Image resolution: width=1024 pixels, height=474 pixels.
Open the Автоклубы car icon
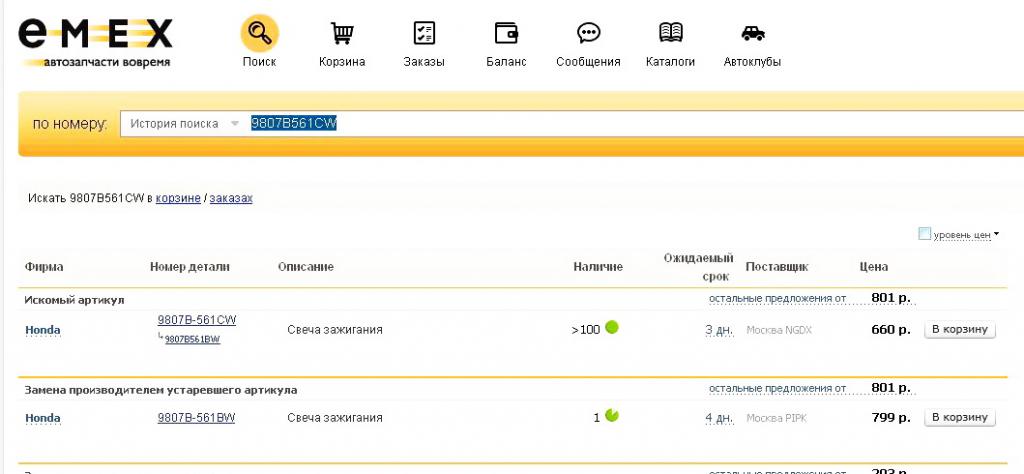pos(753,33)
